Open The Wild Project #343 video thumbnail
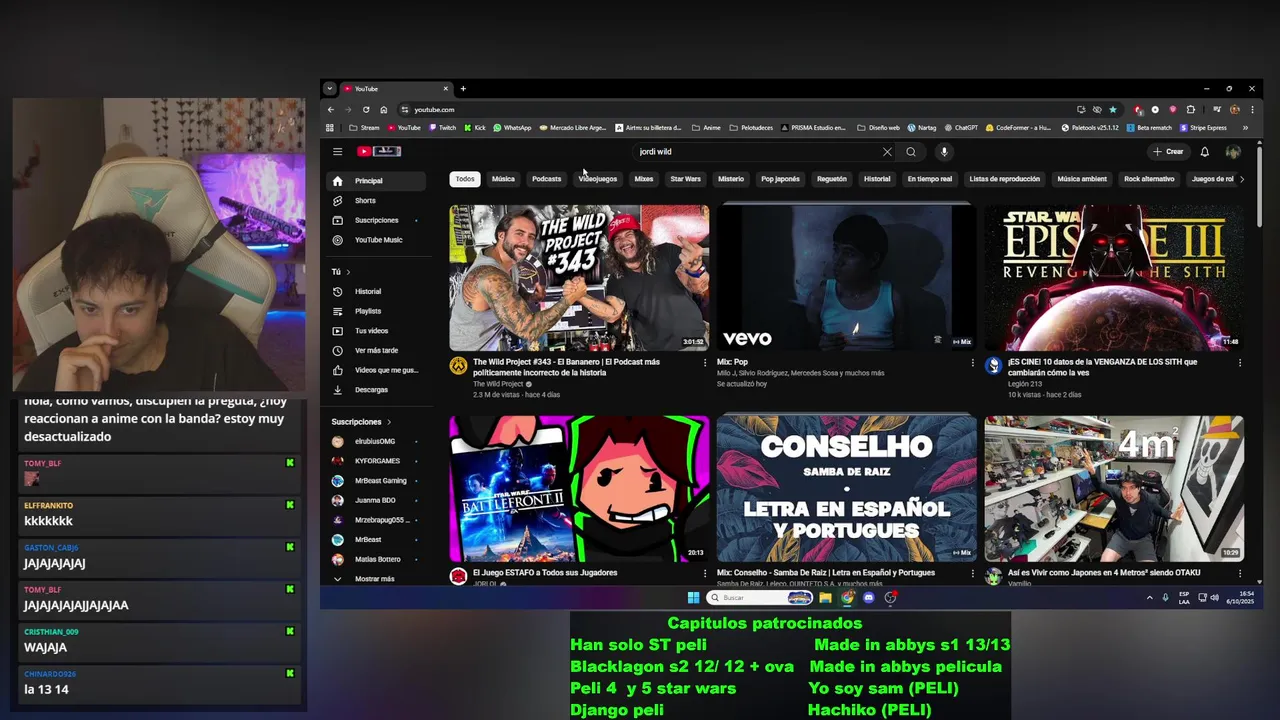1280x720 pixels. pyautogui.click(x=579, y=278)
